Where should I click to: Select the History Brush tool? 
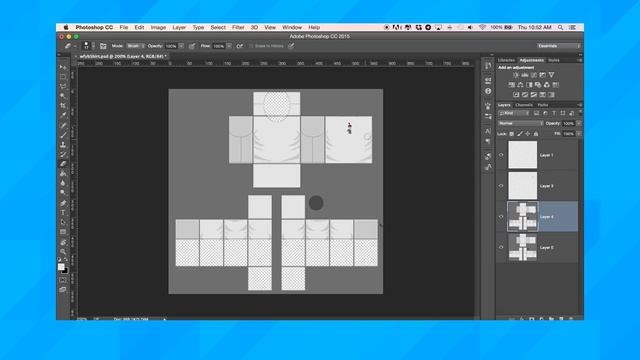(x=63, y=154)
